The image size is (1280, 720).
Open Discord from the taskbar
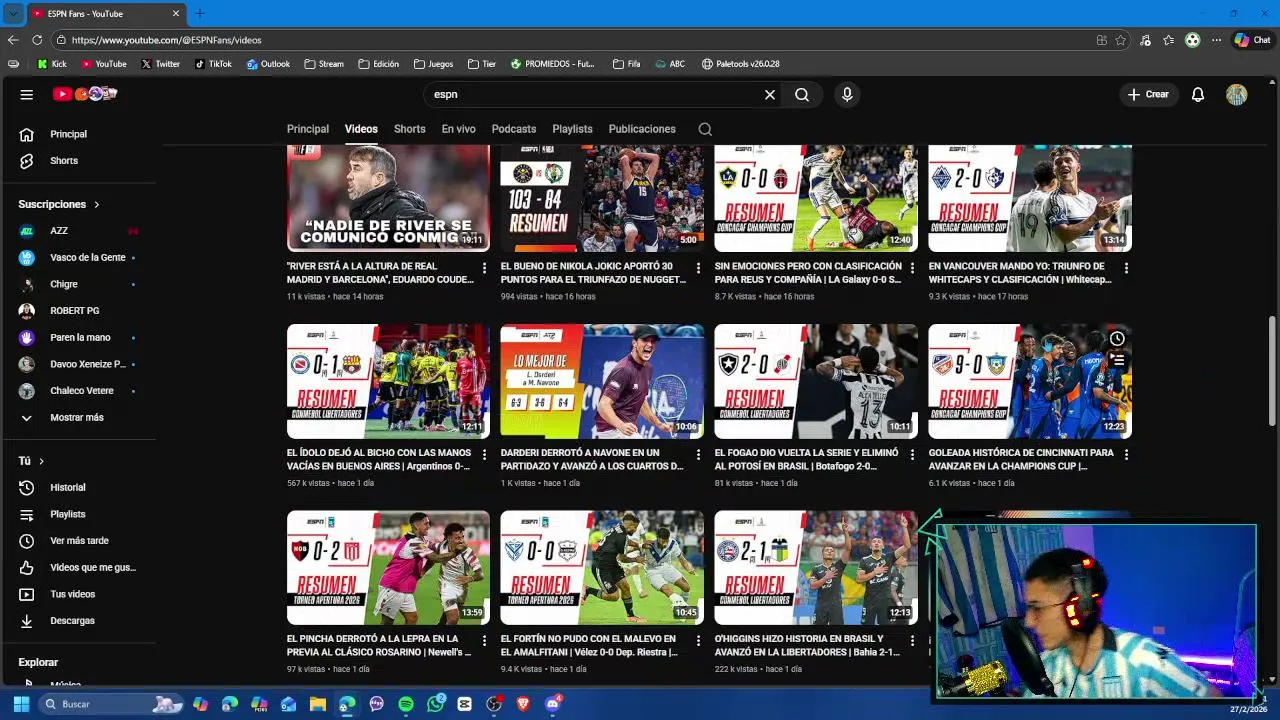pyautogui.click(x=553, y=704)
